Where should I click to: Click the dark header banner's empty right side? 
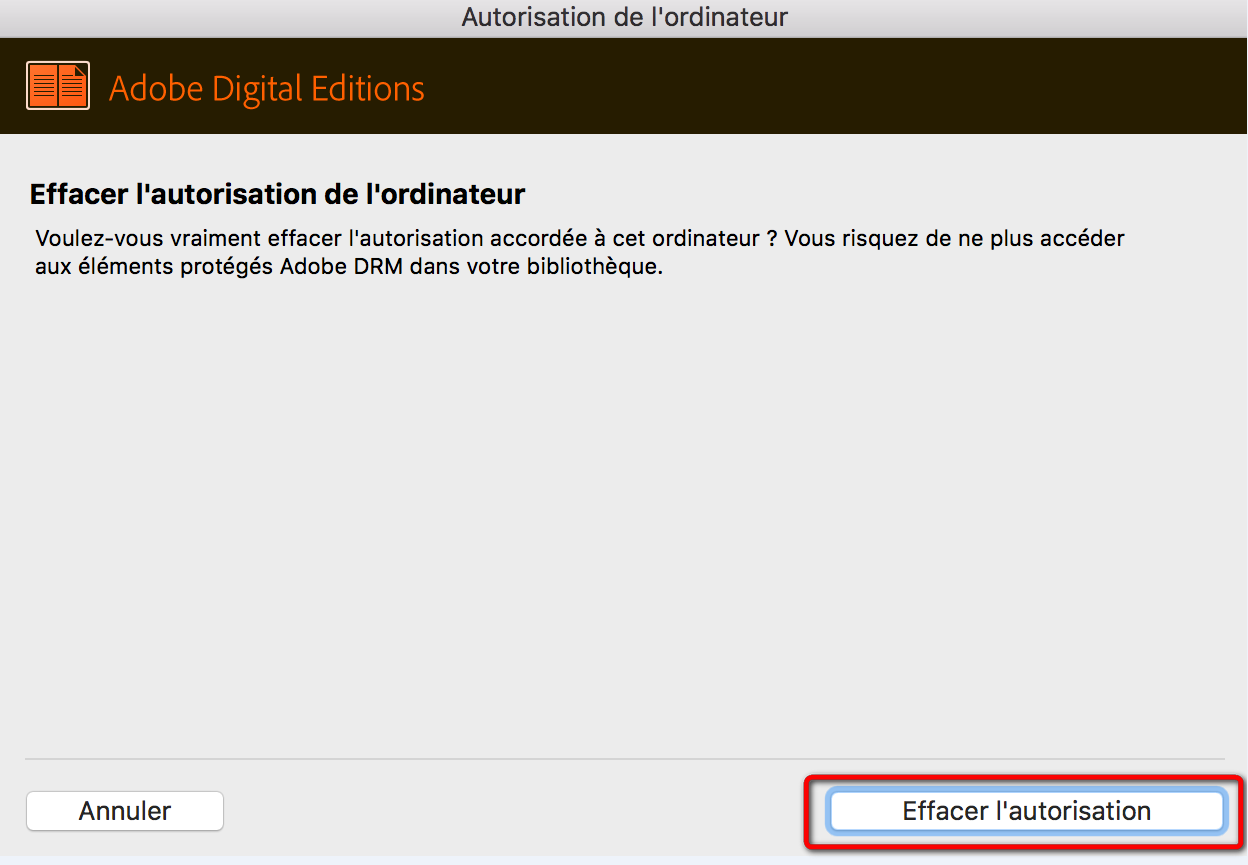(900, 87)
